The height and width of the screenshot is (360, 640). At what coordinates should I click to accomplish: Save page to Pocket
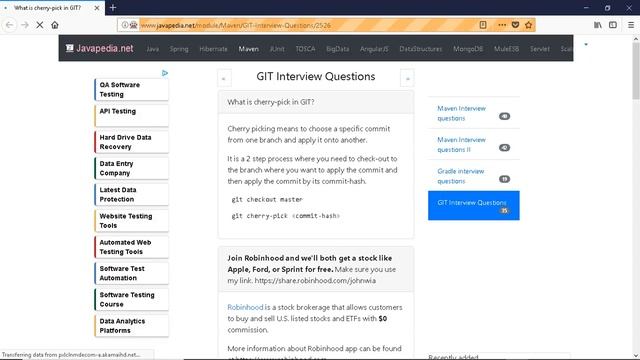click(515, 25)
